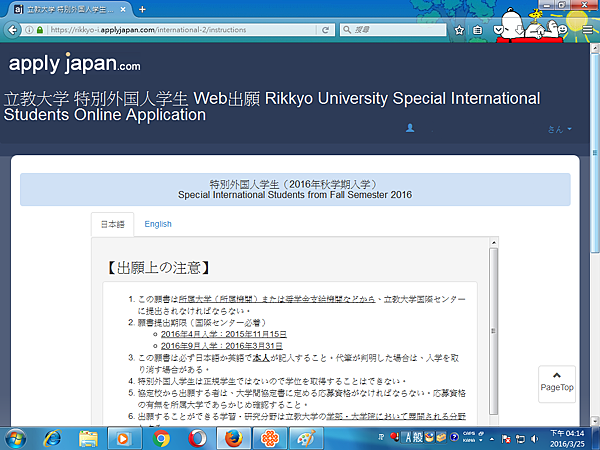Click the up arrow of the instructions panel scrollbar
This screenshot has height=450, width=600.
pos(494,243)
